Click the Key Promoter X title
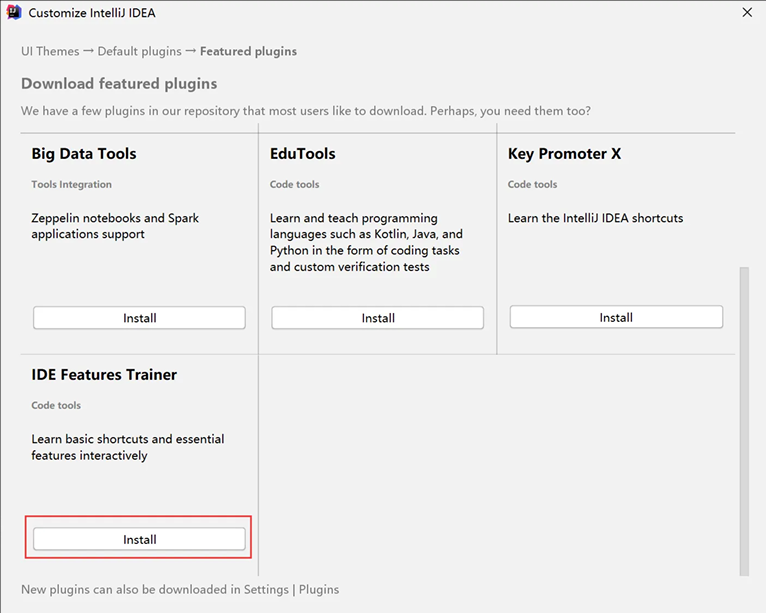This screenshot has height=613, width=766. [x=564, y=154]
